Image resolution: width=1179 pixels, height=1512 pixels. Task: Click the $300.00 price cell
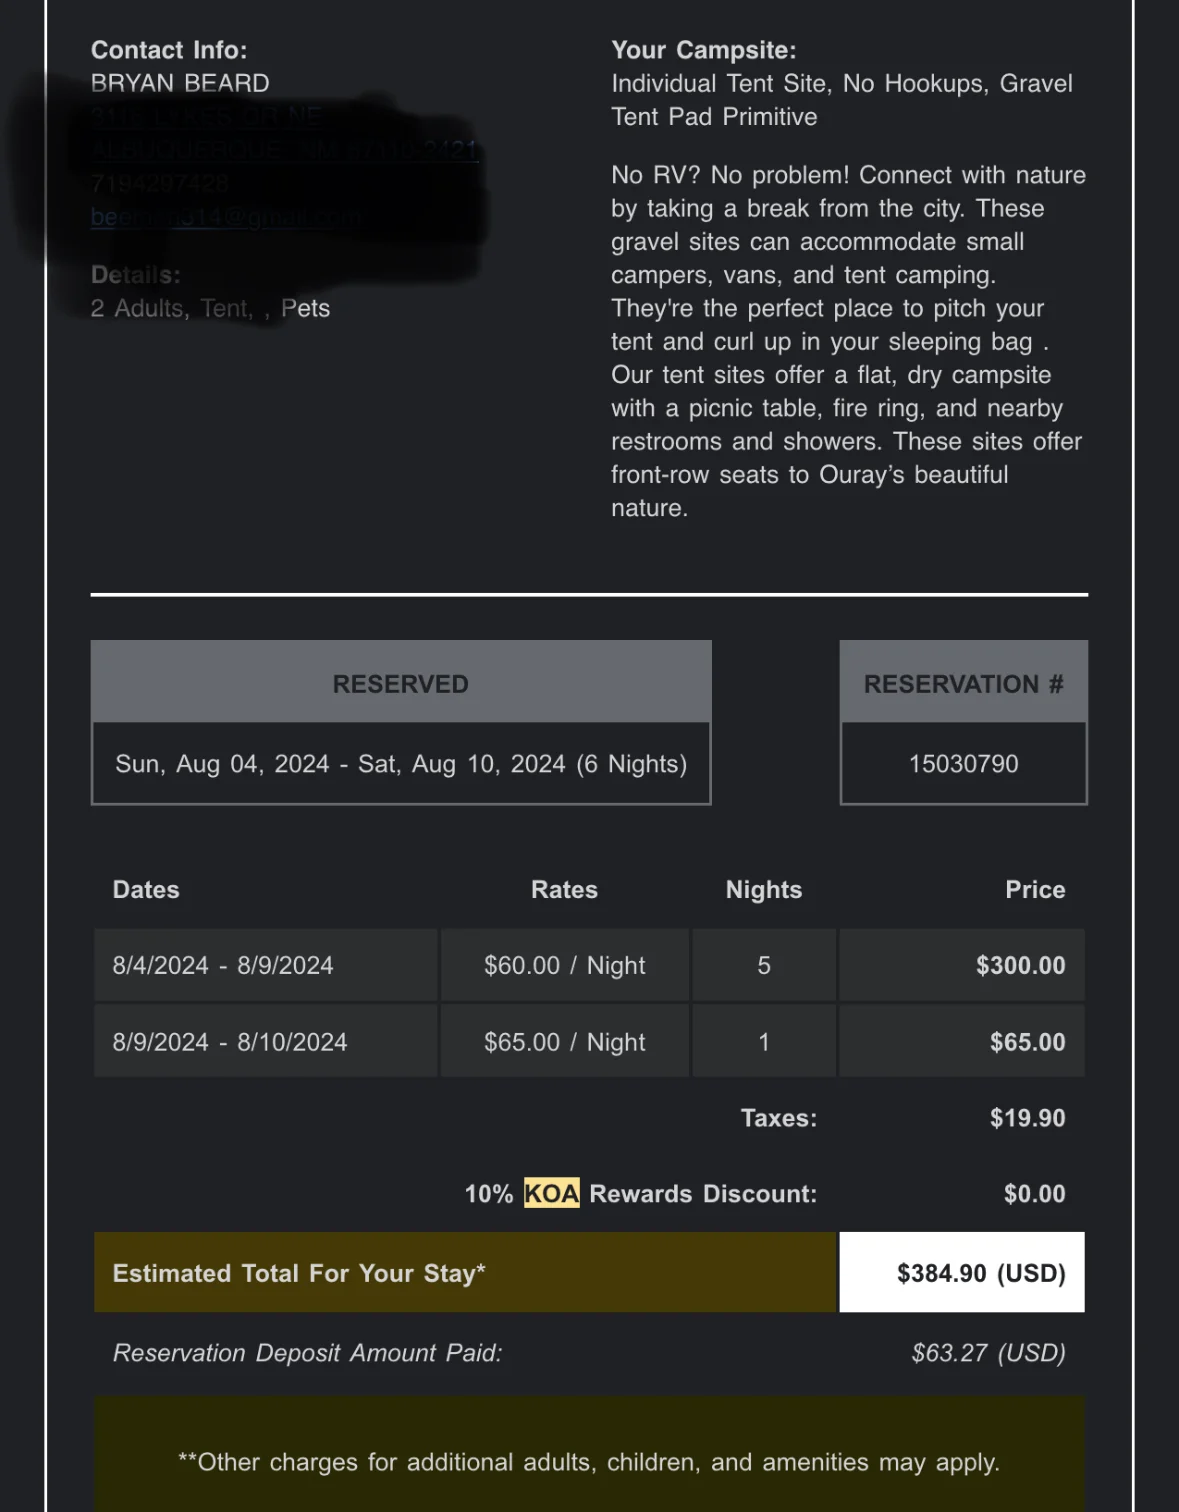(x=1020, y=966)
